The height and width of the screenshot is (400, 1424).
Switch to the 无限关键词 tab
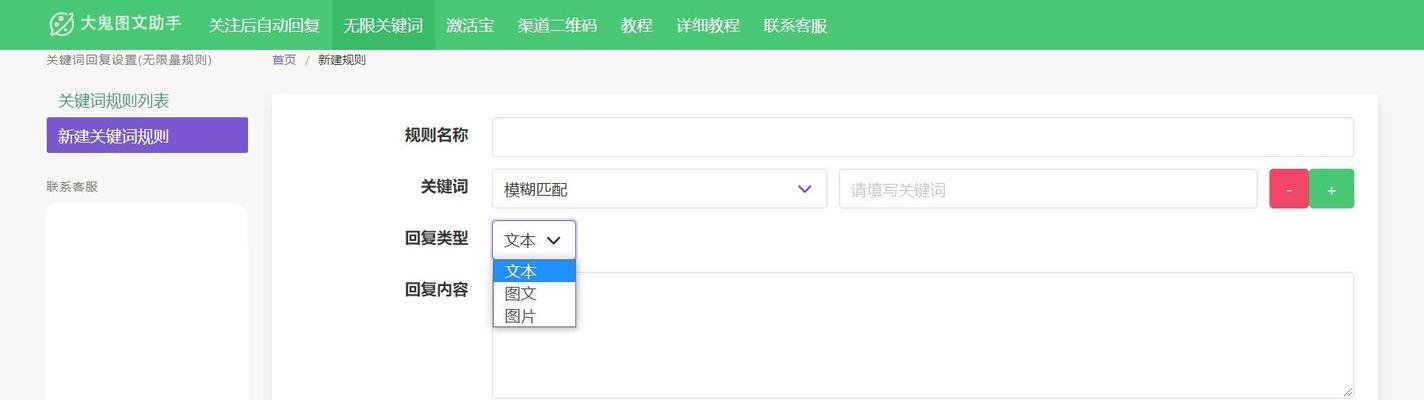coord(383,25)
